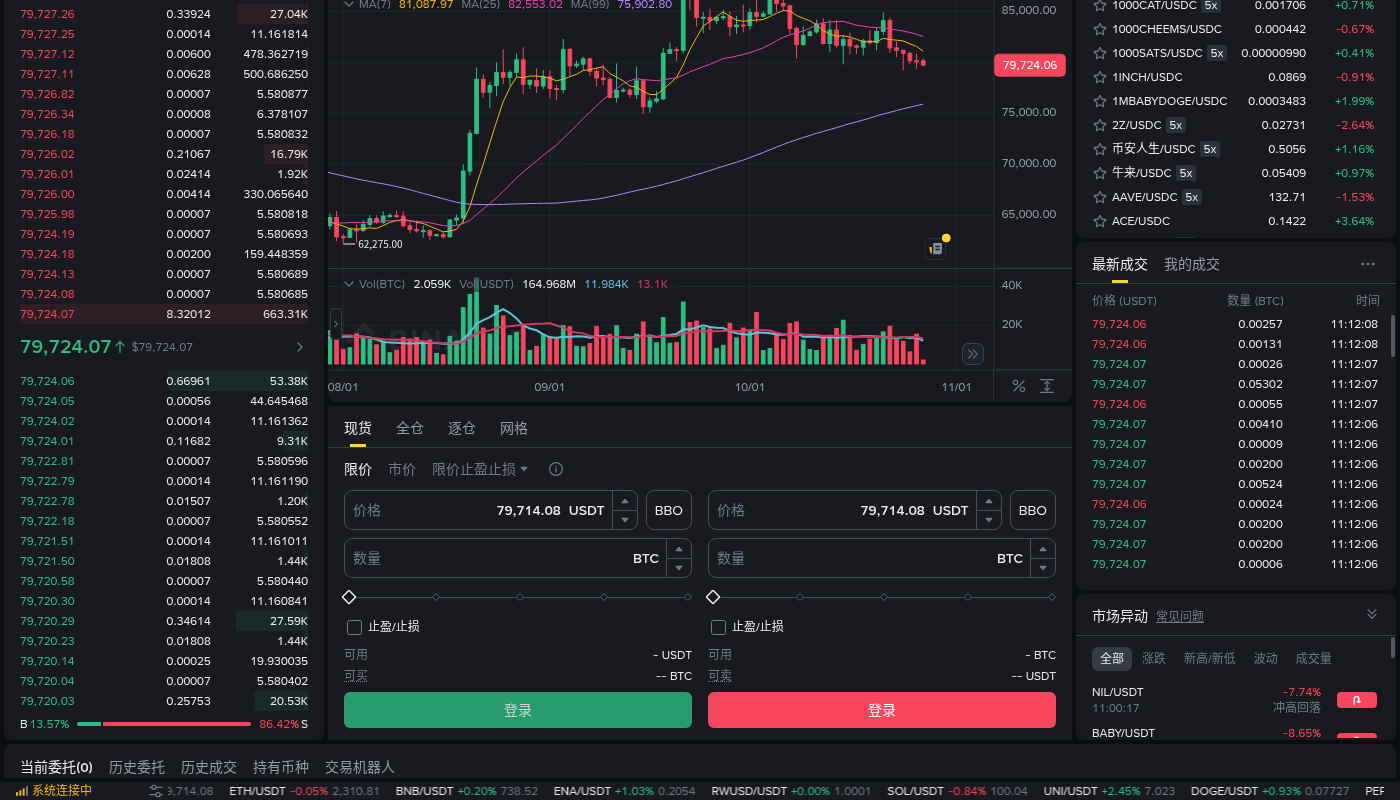Open the 网格 grid trading tab

tap(514, 428)
